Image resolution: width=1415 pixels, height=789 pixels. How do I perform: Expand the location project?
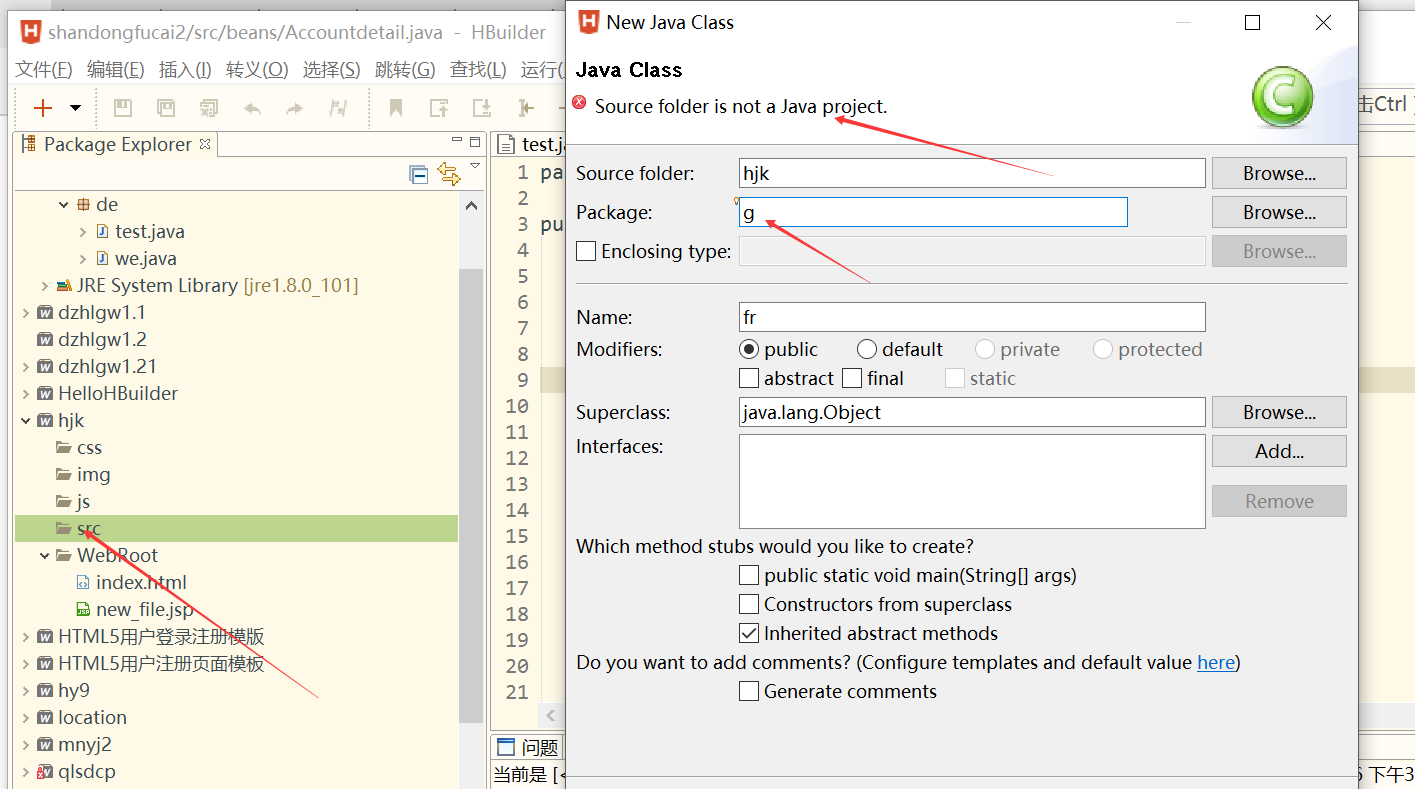click(25, 717)
